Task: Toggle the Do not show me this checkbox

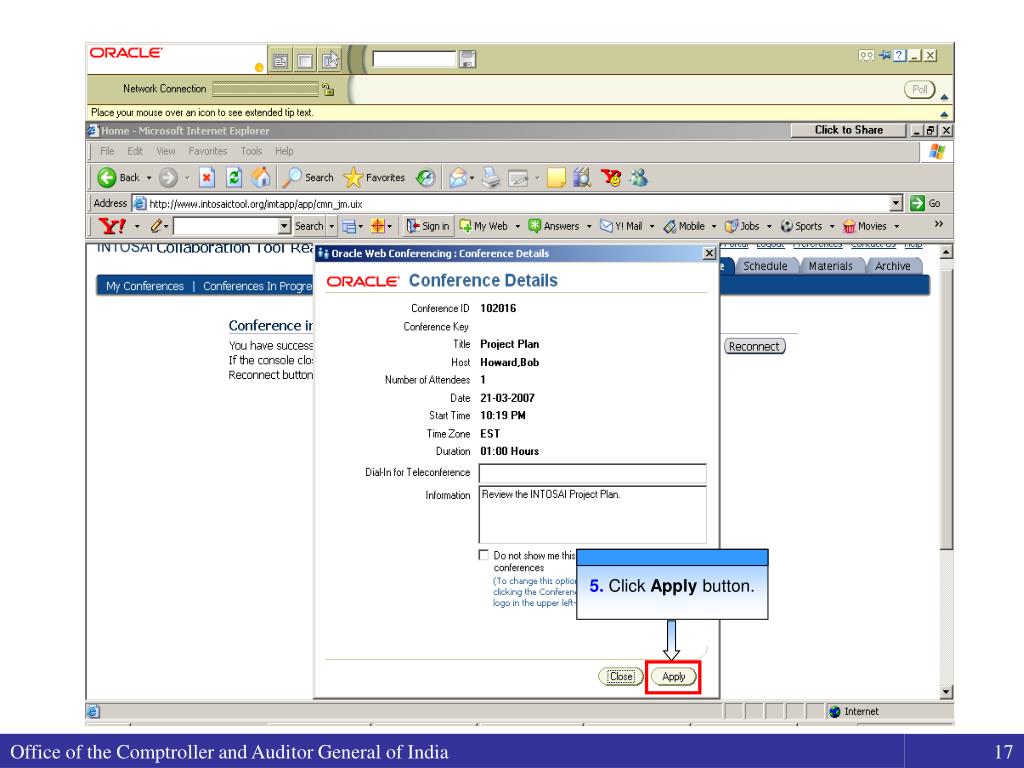Action: click(483, 555)
